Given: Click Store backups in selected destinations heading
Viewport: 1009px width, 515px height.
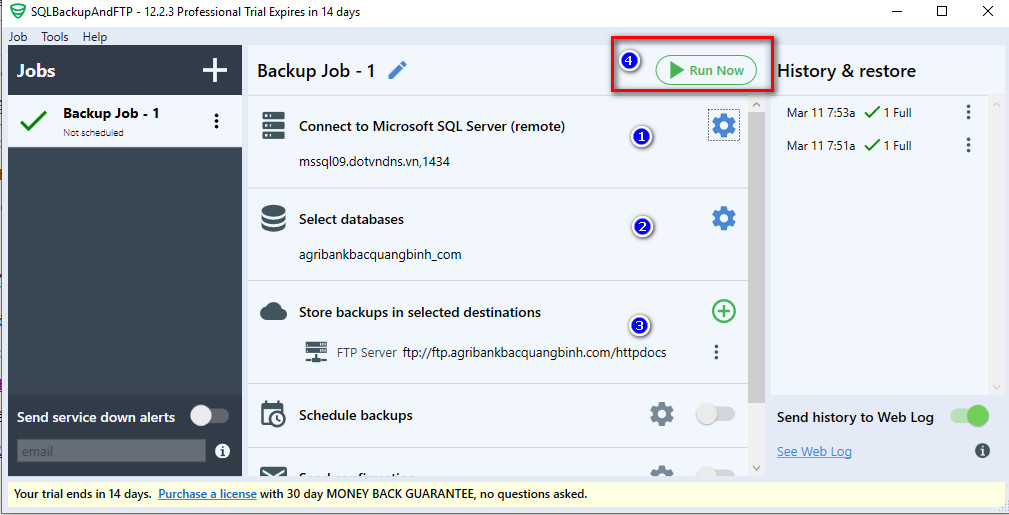Looking at the screenshot, I should 420,312.
